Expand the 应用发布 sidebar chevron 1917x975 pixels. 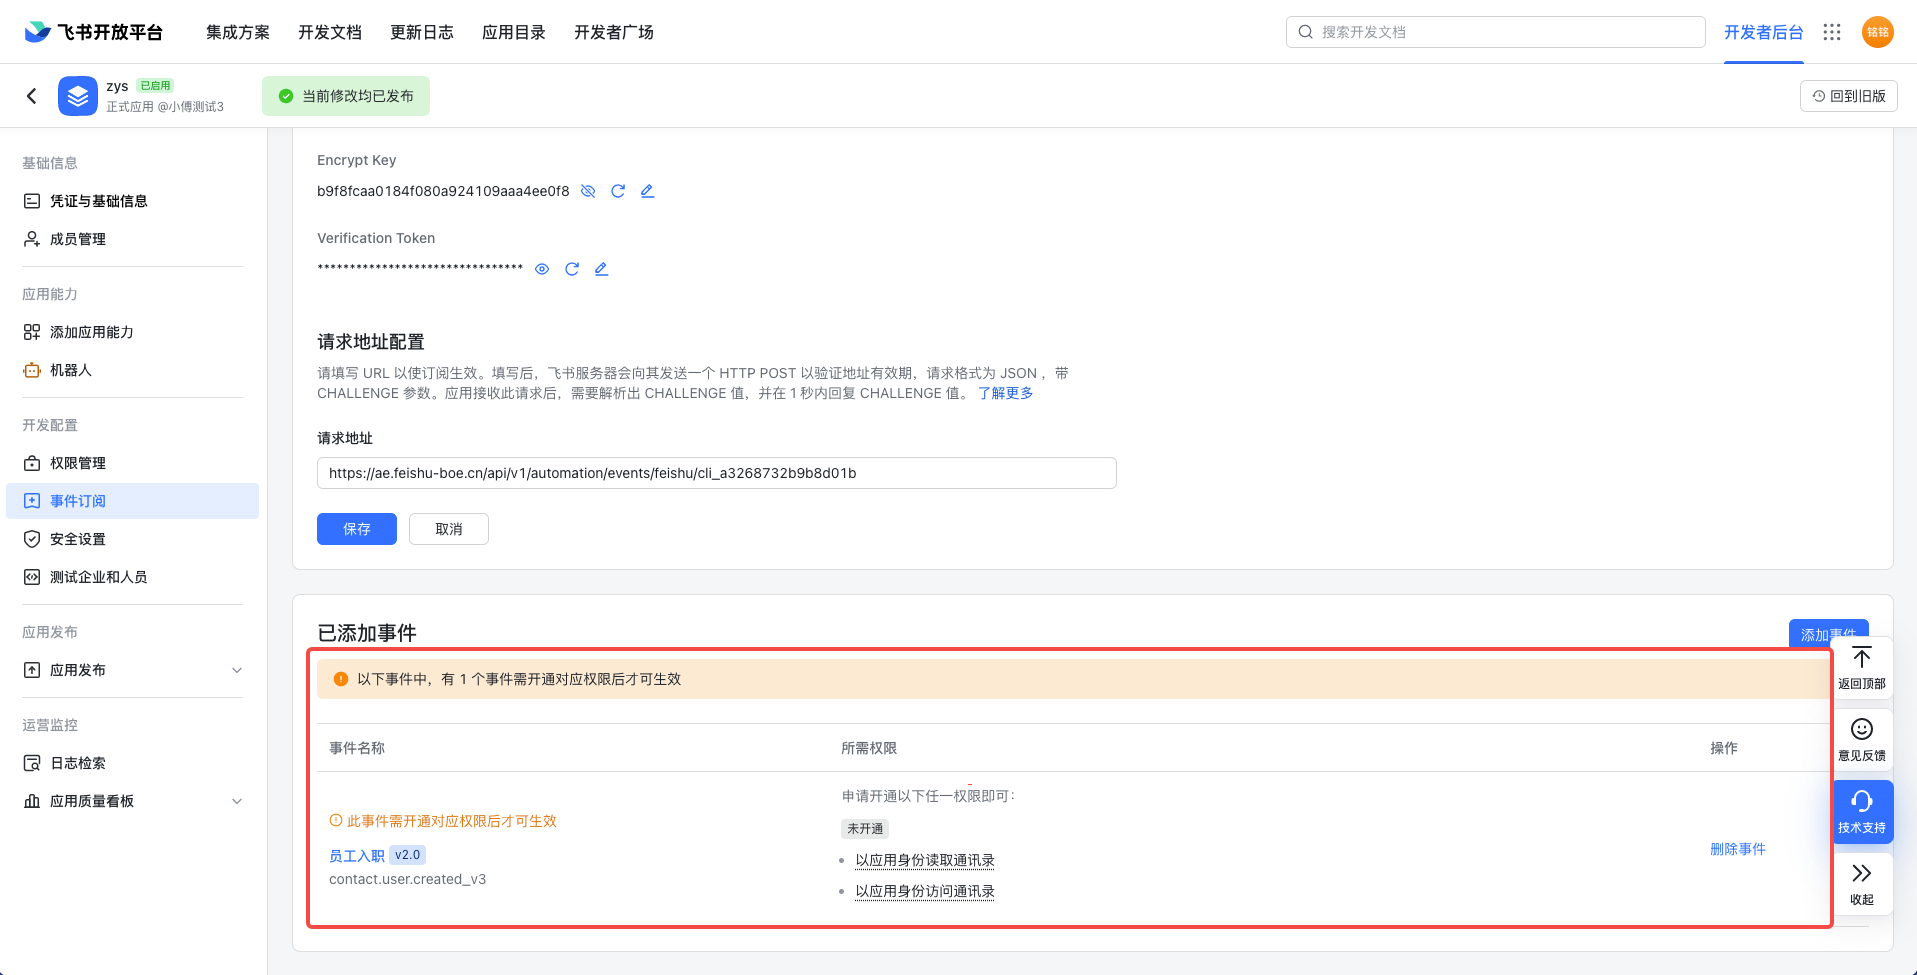coord(237,670)
